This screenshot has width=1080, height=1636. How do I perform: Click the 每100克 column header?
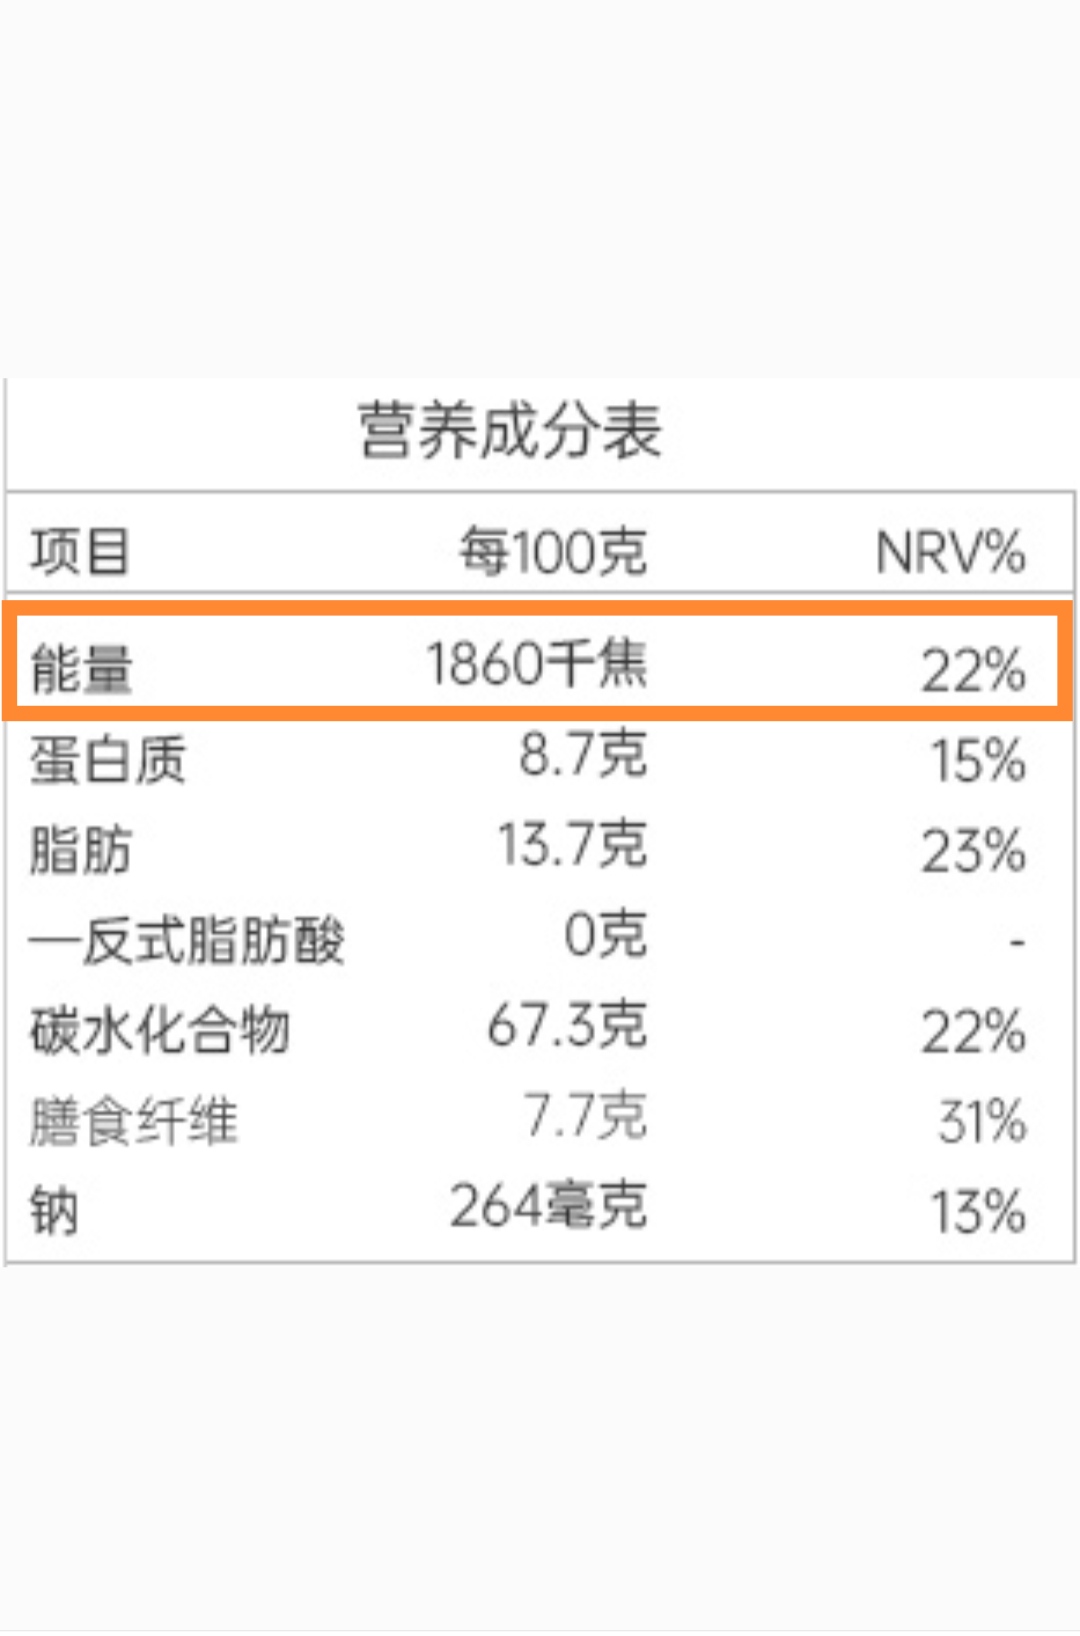[x=553, y=551]
